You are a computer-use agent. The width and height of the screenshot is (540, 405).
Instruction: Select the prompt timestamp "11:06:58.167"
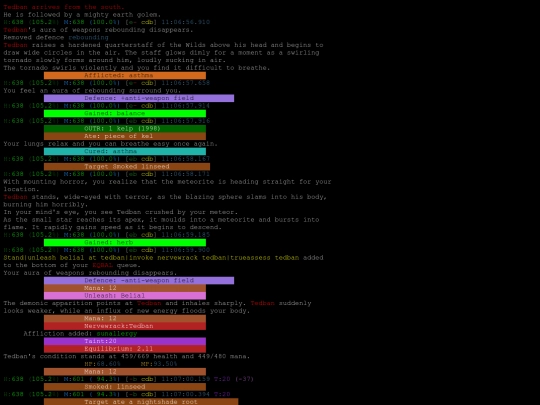point(185,159)
